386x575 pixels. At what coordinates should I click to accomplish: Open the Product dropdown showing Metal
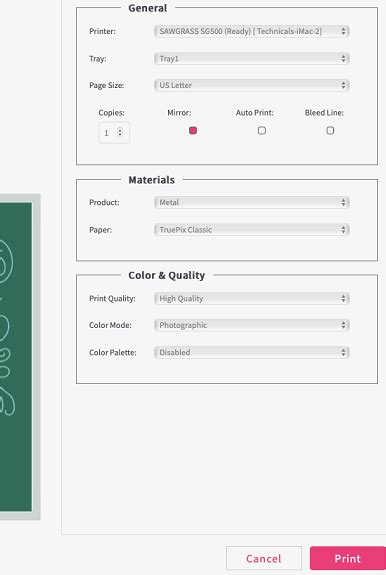click(x=251, y=202)
